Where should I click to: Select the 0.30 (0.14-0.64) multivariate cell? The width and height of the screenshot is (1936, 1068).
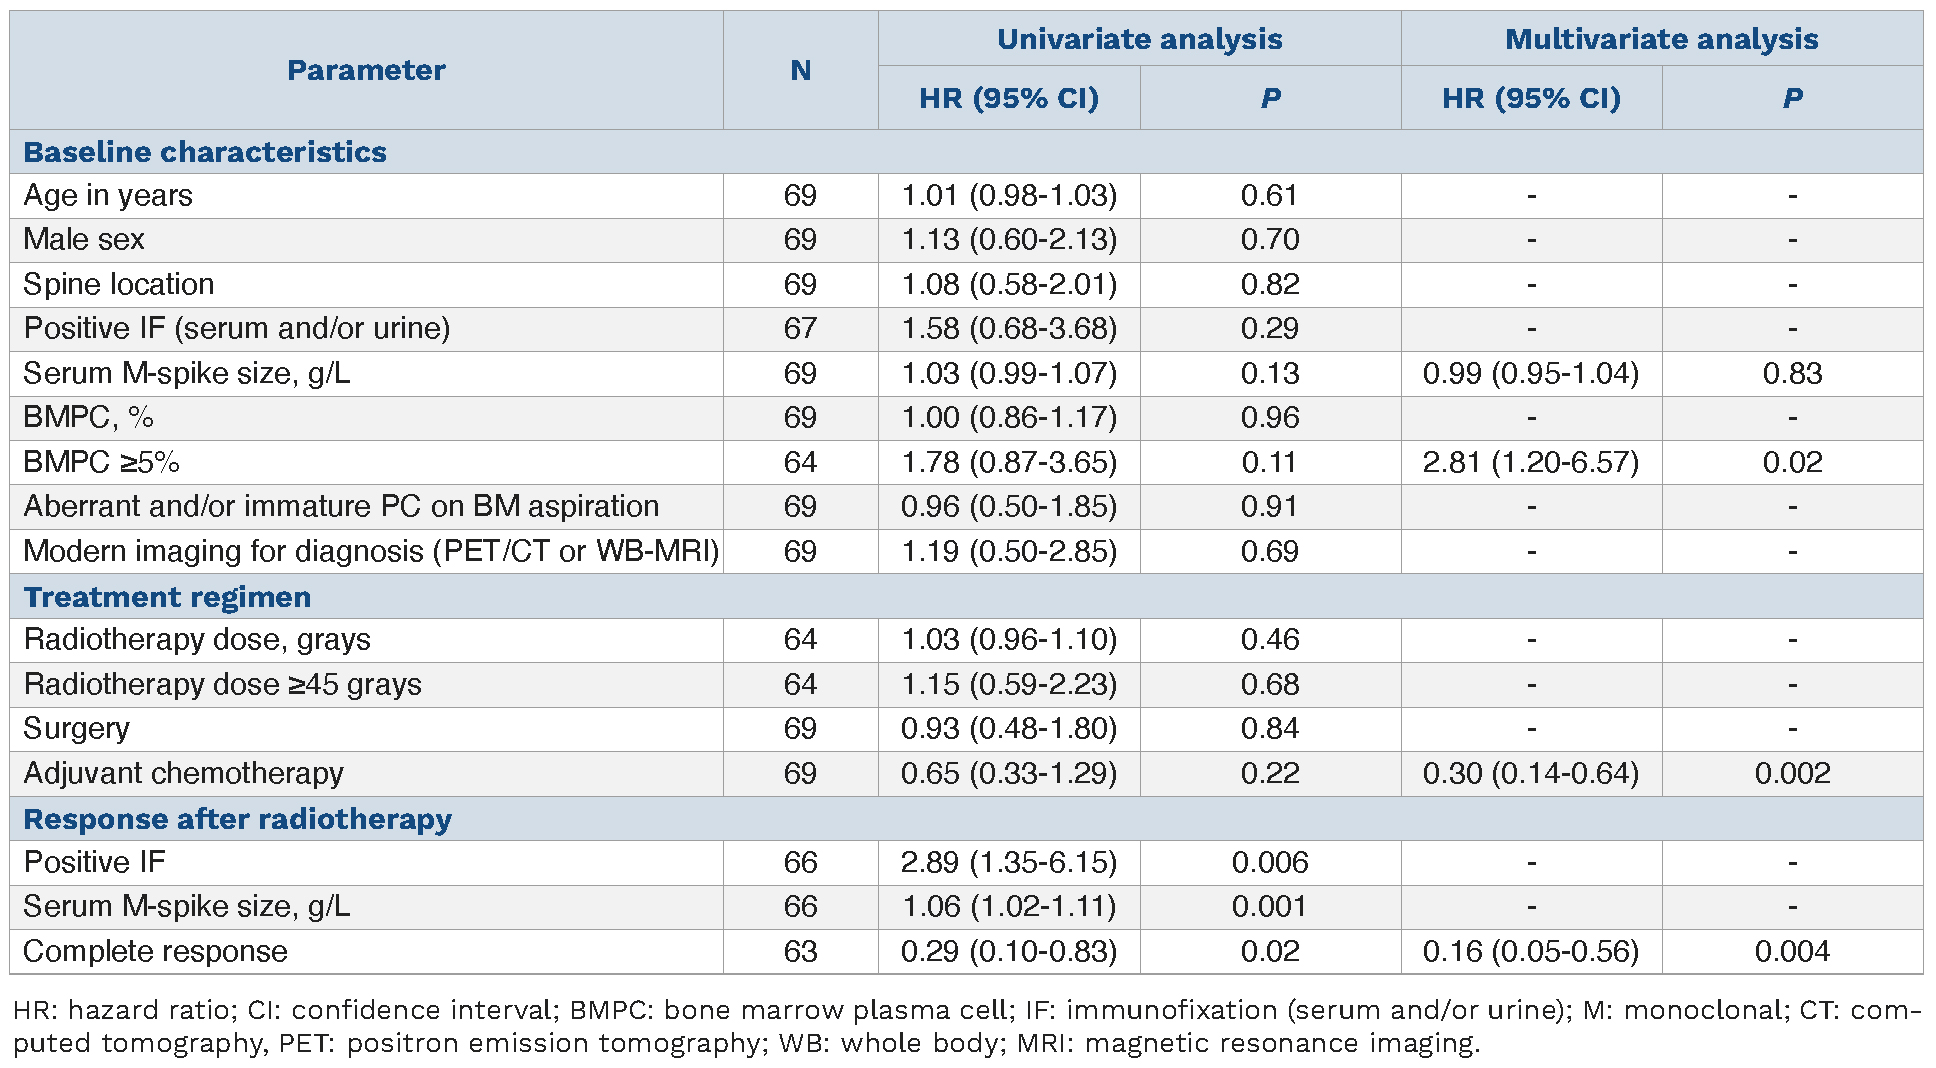(x=1531, y=773)
